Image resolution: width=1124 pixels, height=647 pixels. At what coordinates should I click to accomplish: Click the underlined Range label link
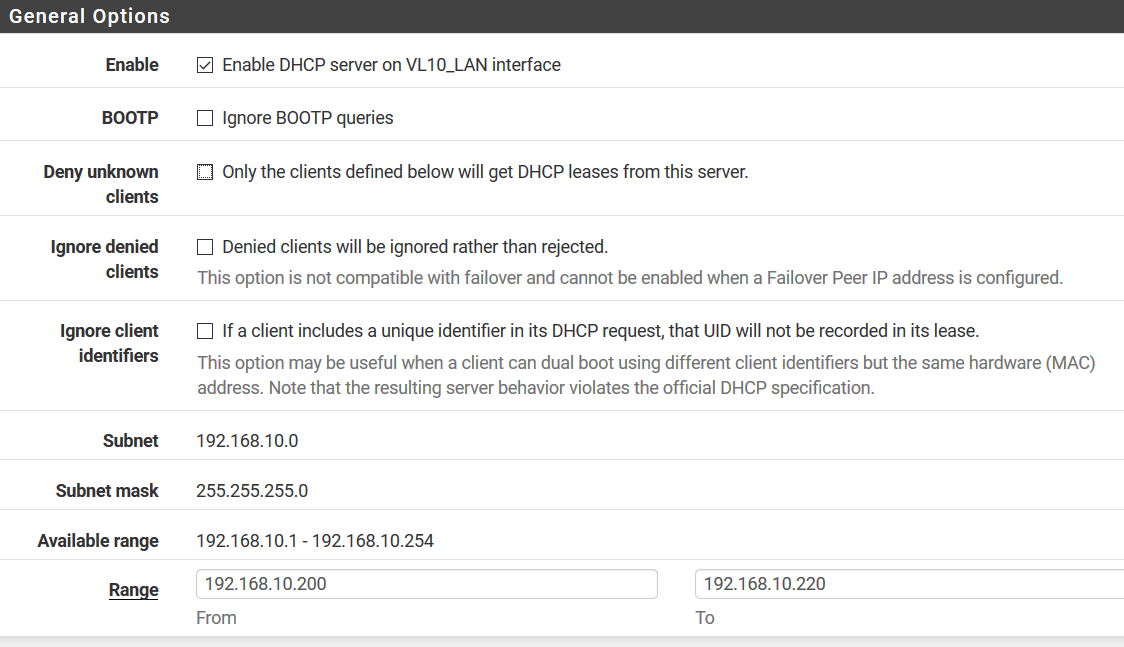click(134, 590)
